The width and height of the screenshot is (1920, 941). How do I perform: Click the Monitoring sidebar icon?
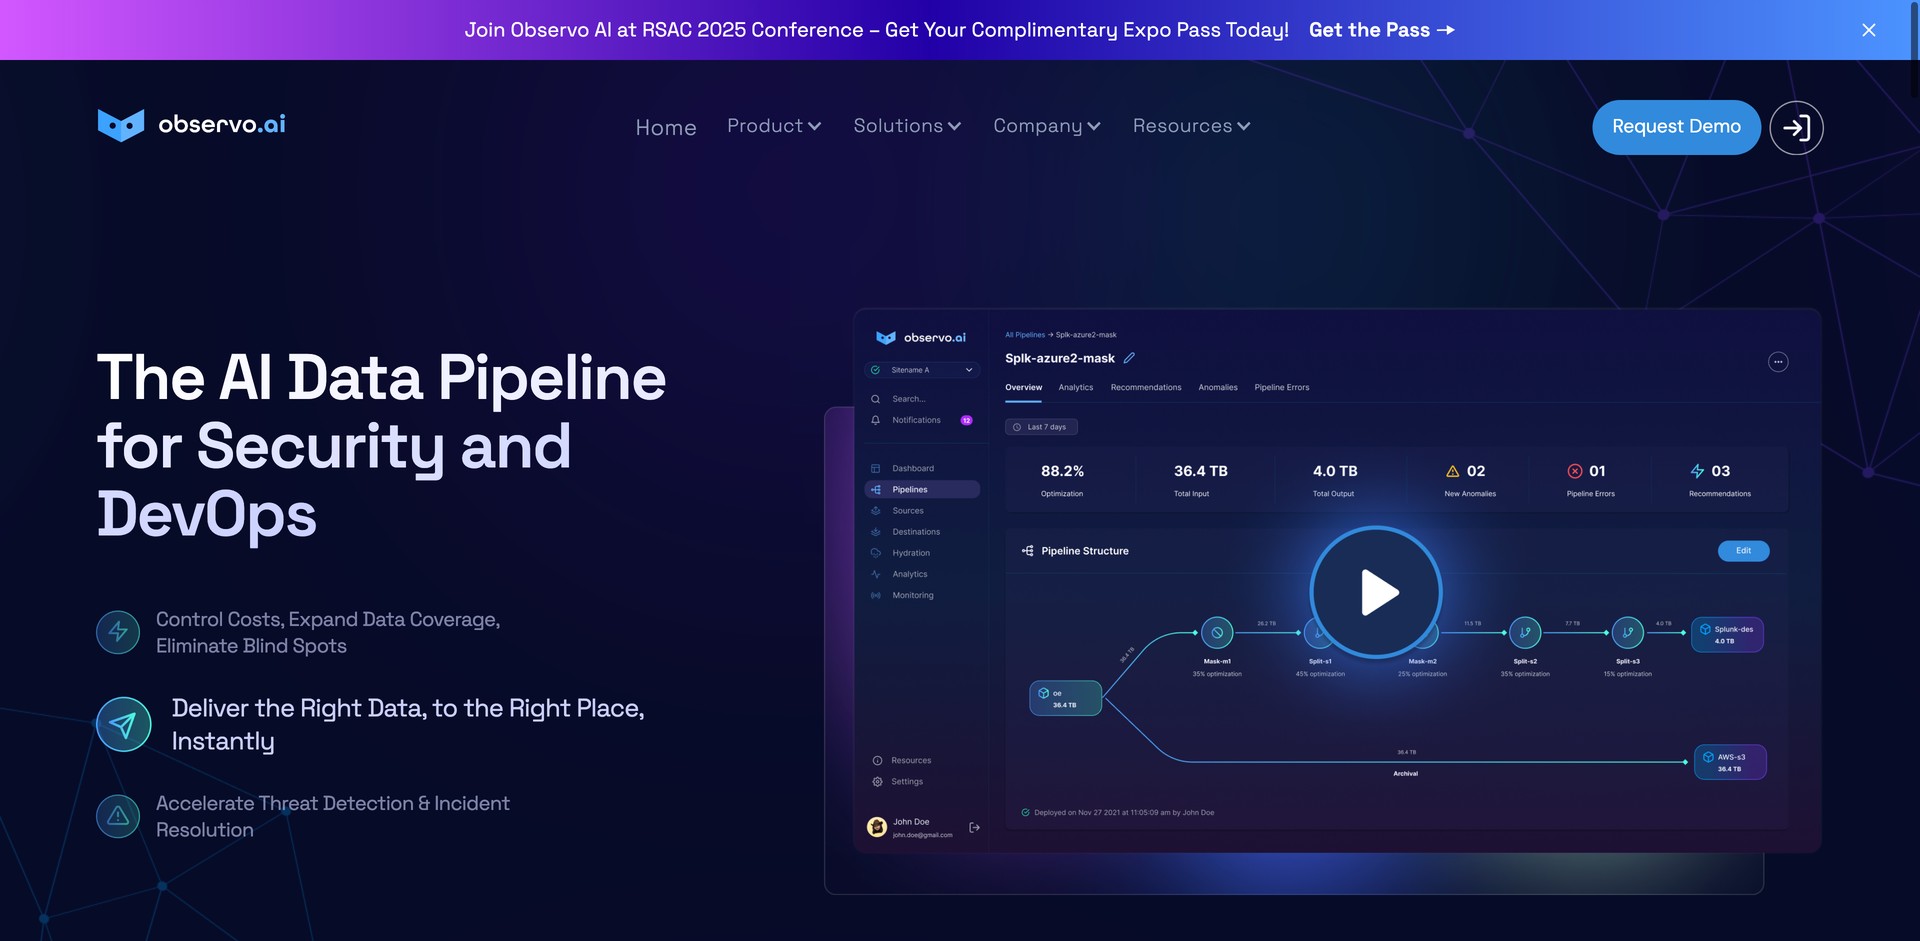pos(875,595)
